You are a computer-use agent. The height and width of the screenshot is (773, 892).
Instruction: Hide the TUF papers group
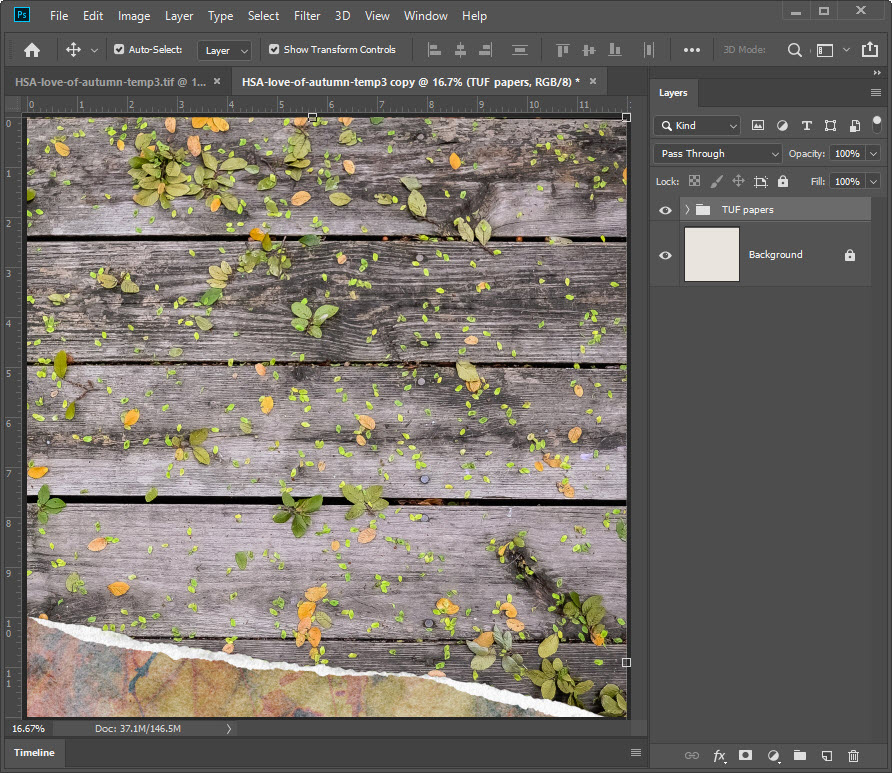[x=666, y=210]
